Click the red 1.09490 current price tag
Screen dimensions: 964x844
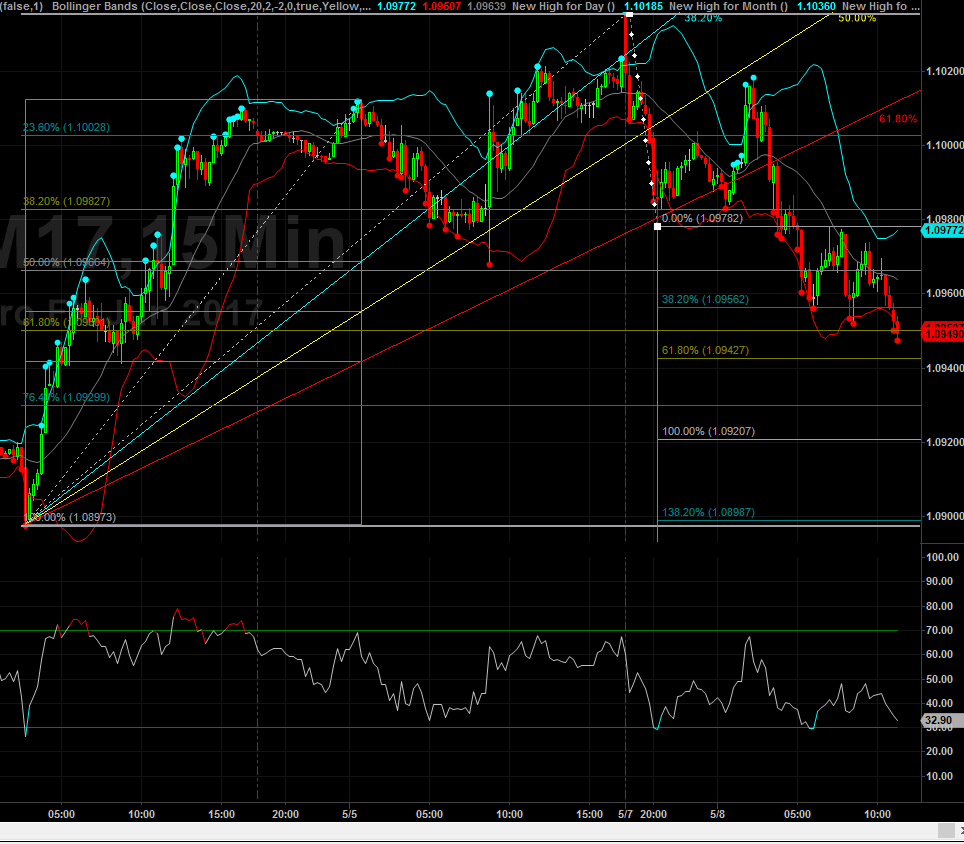coord(943,335)
